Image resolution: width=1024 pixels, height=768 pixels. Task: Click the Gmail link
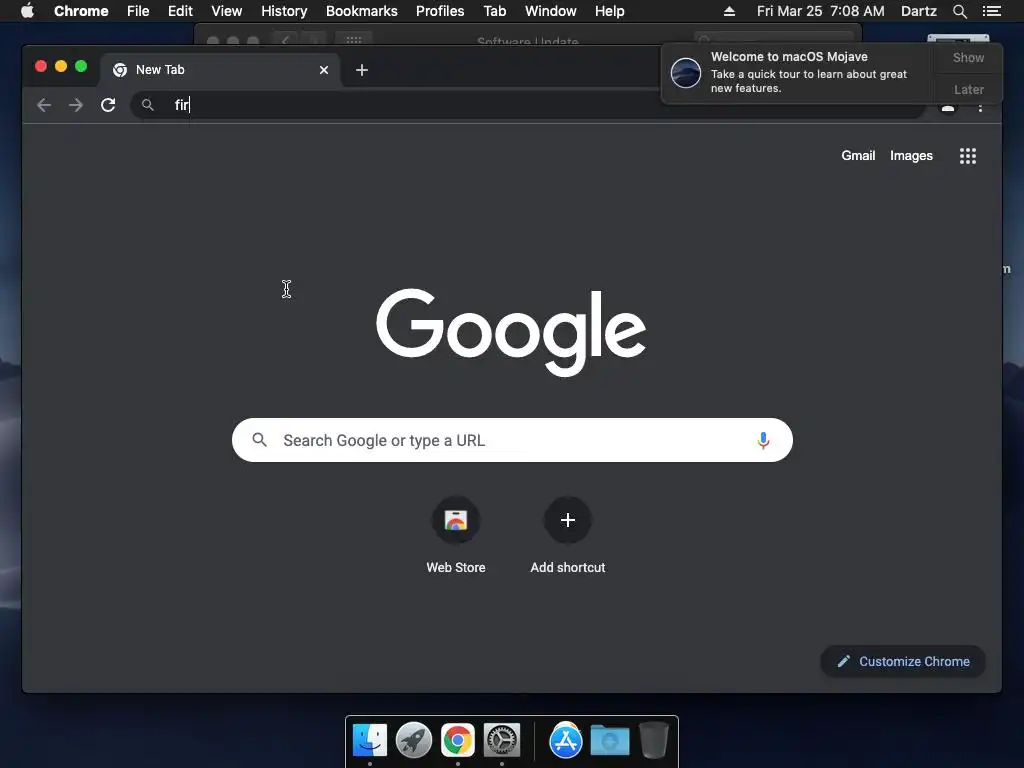pyautogui.click(x=857, y=155)
